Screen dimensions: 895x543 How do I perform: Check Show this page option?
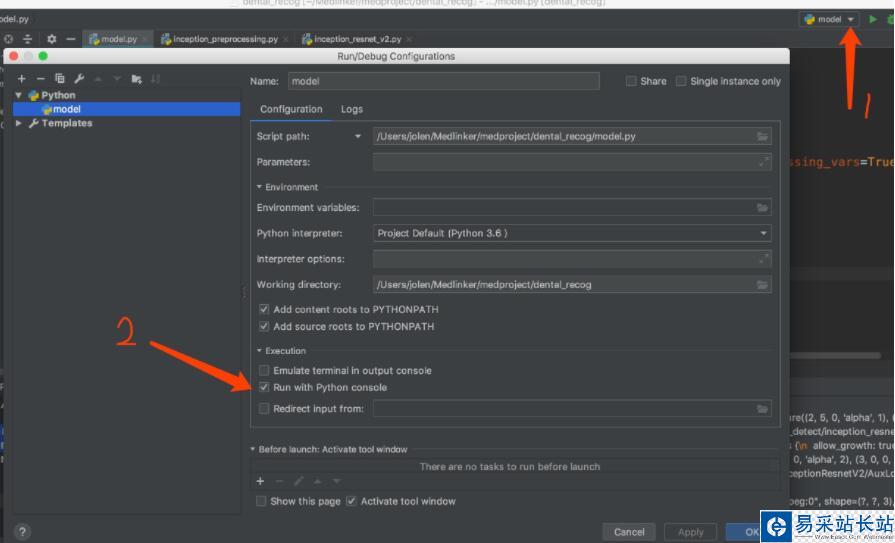click(261, 501)
